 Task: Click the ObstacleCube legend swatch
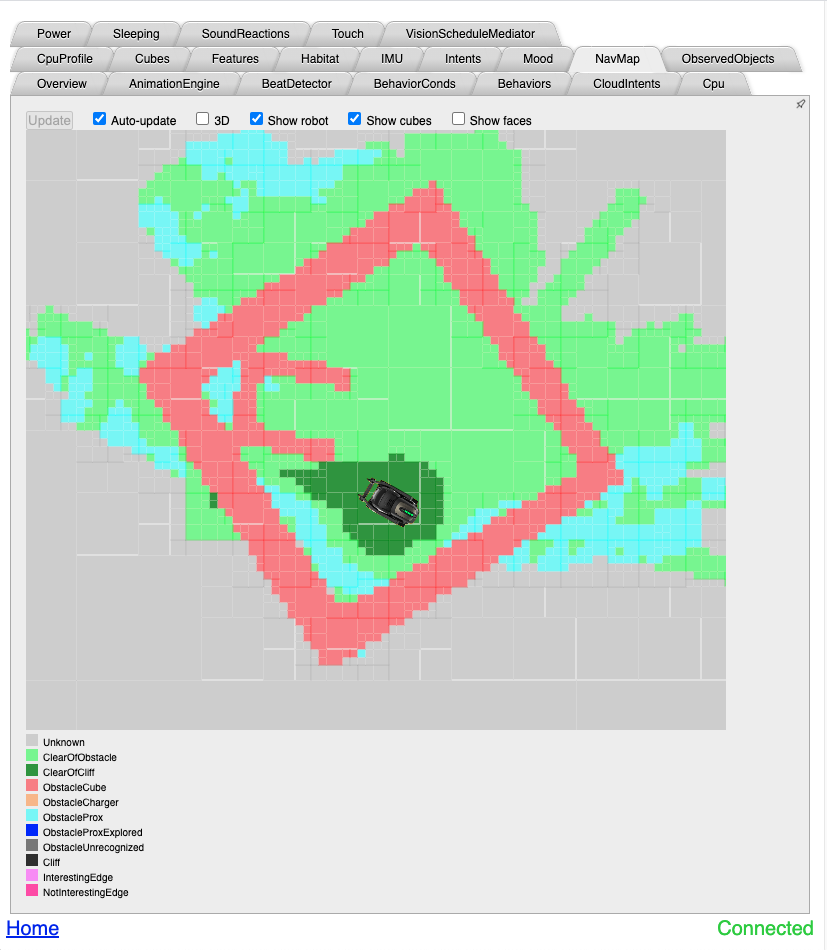coord(31,787)
